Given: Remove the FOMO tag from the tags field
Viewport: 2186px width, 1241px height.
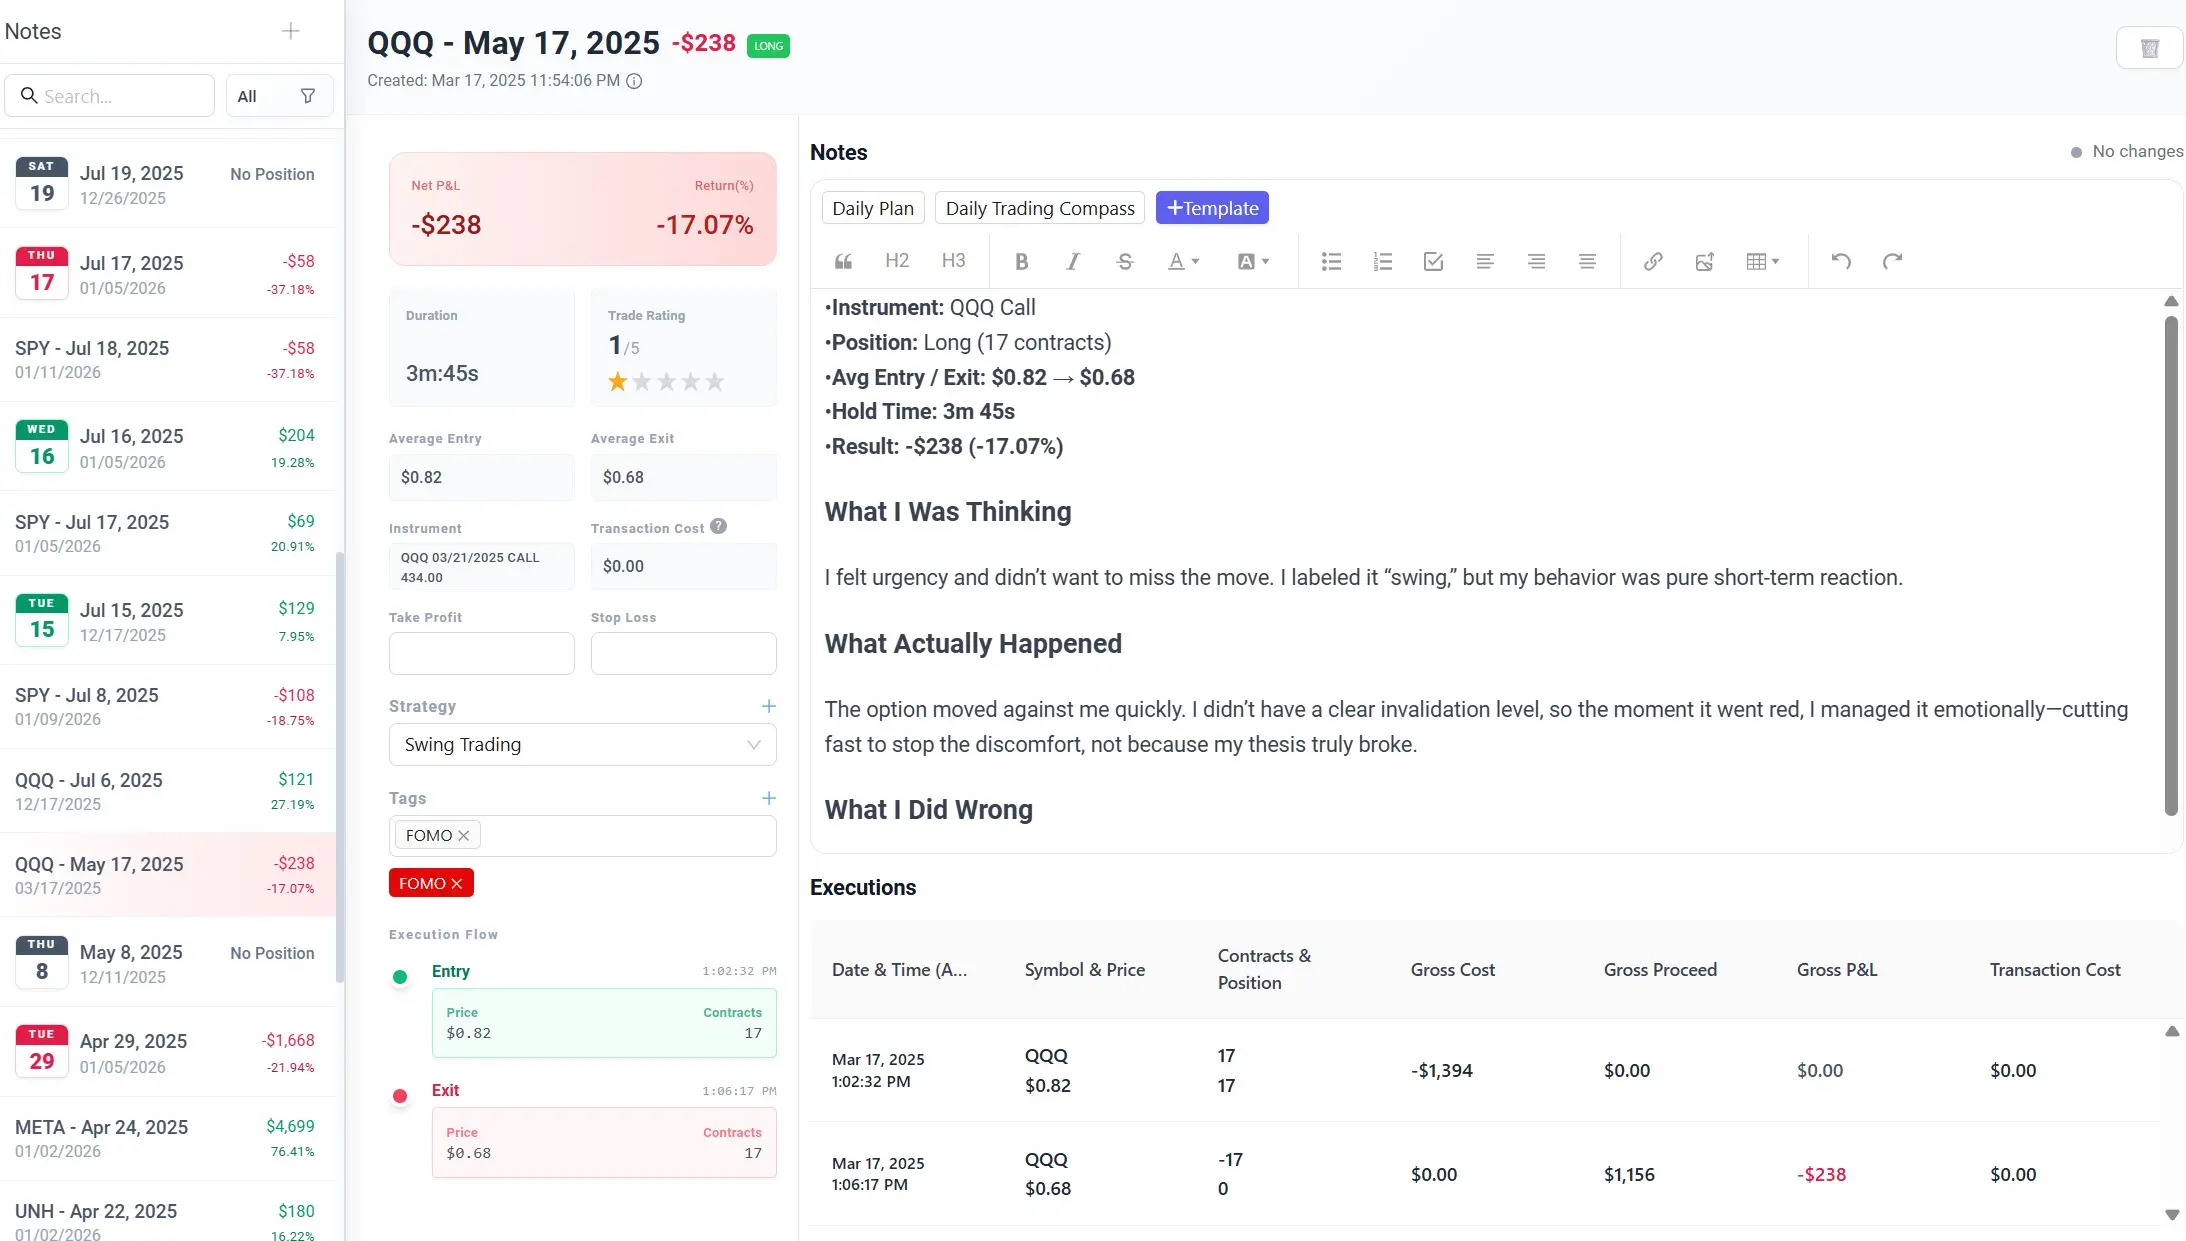Looking at the screenshot, I should point(463,835).
